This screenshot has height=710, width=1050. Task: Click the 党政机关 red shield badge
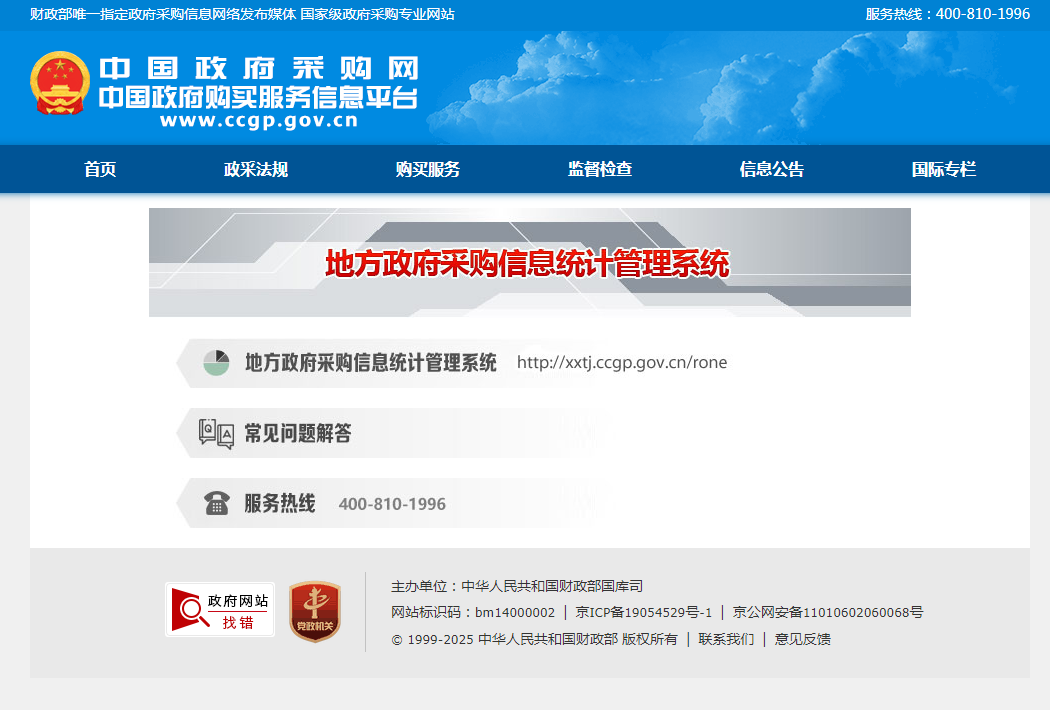tap(315, 611)
